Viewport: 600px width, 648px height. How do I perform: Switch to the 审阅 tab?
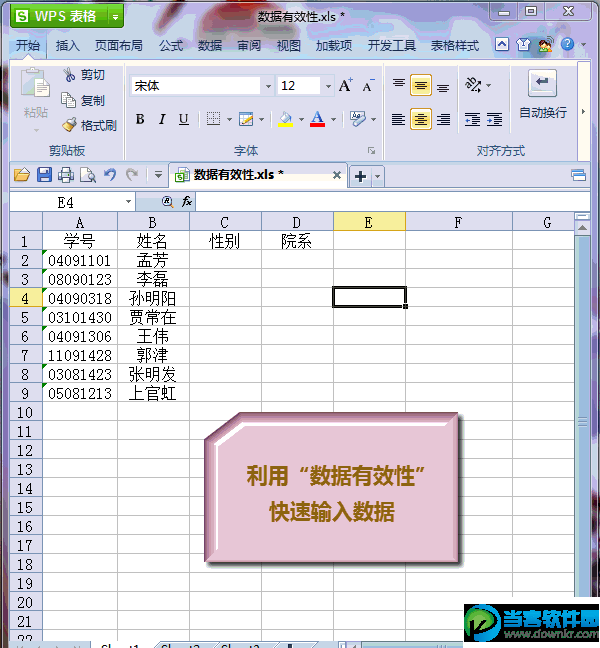click(249, 45)
